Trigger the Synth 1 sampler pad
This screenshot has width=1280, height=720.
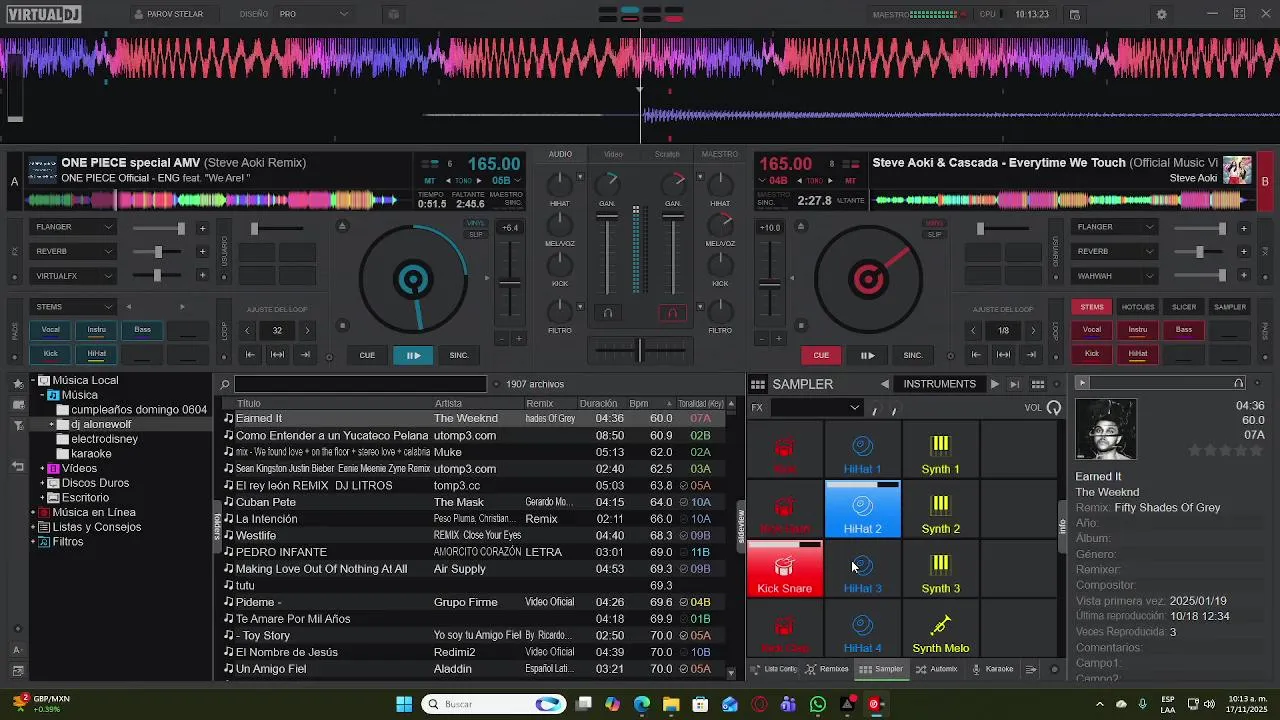click(x=940, y=451)
